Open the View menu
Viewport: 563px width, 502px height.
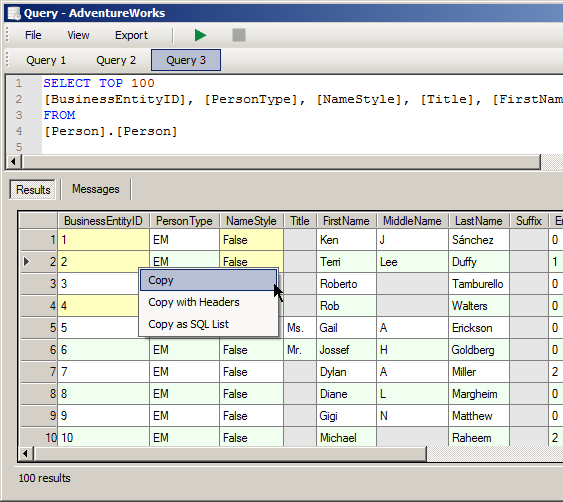78,35
